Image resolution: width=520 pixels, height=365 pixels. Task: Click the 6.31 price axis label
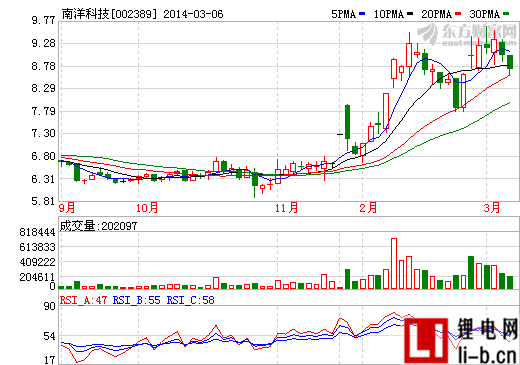pos(43,179)
